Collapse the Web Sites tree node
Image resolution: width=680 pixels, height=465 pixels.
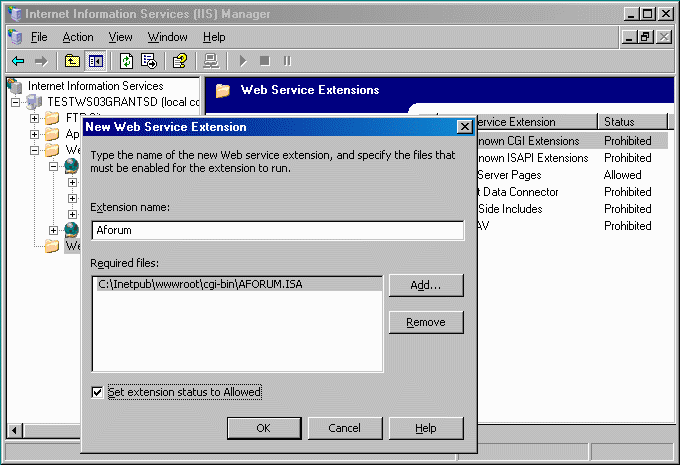(x=34, y=151)
